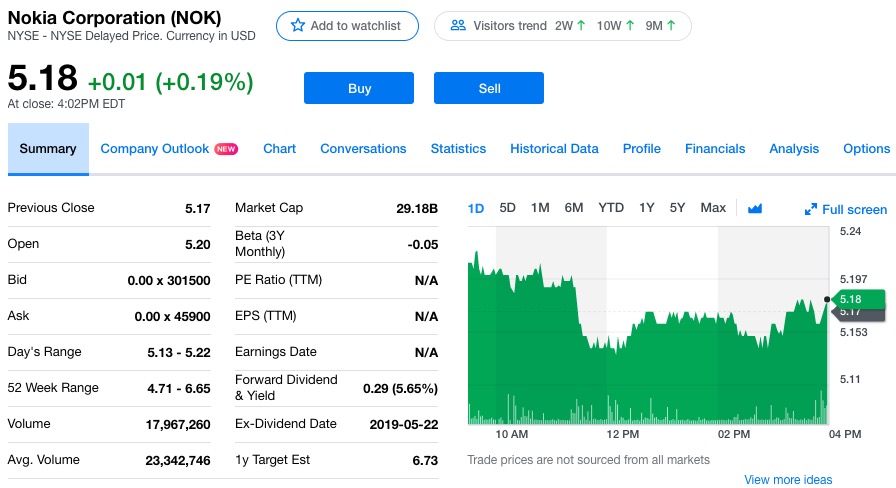Click the PE Ratio (TTM) label

tap(278, 280)
